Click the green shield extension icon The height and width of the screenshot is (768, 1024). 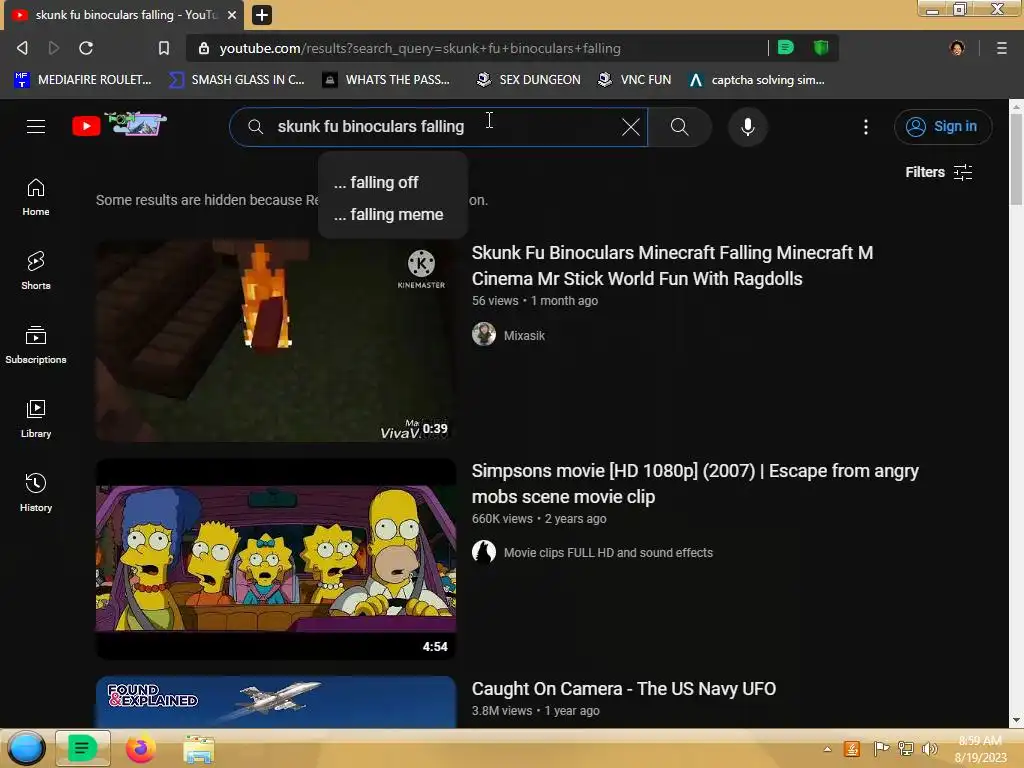coord(821,47)
